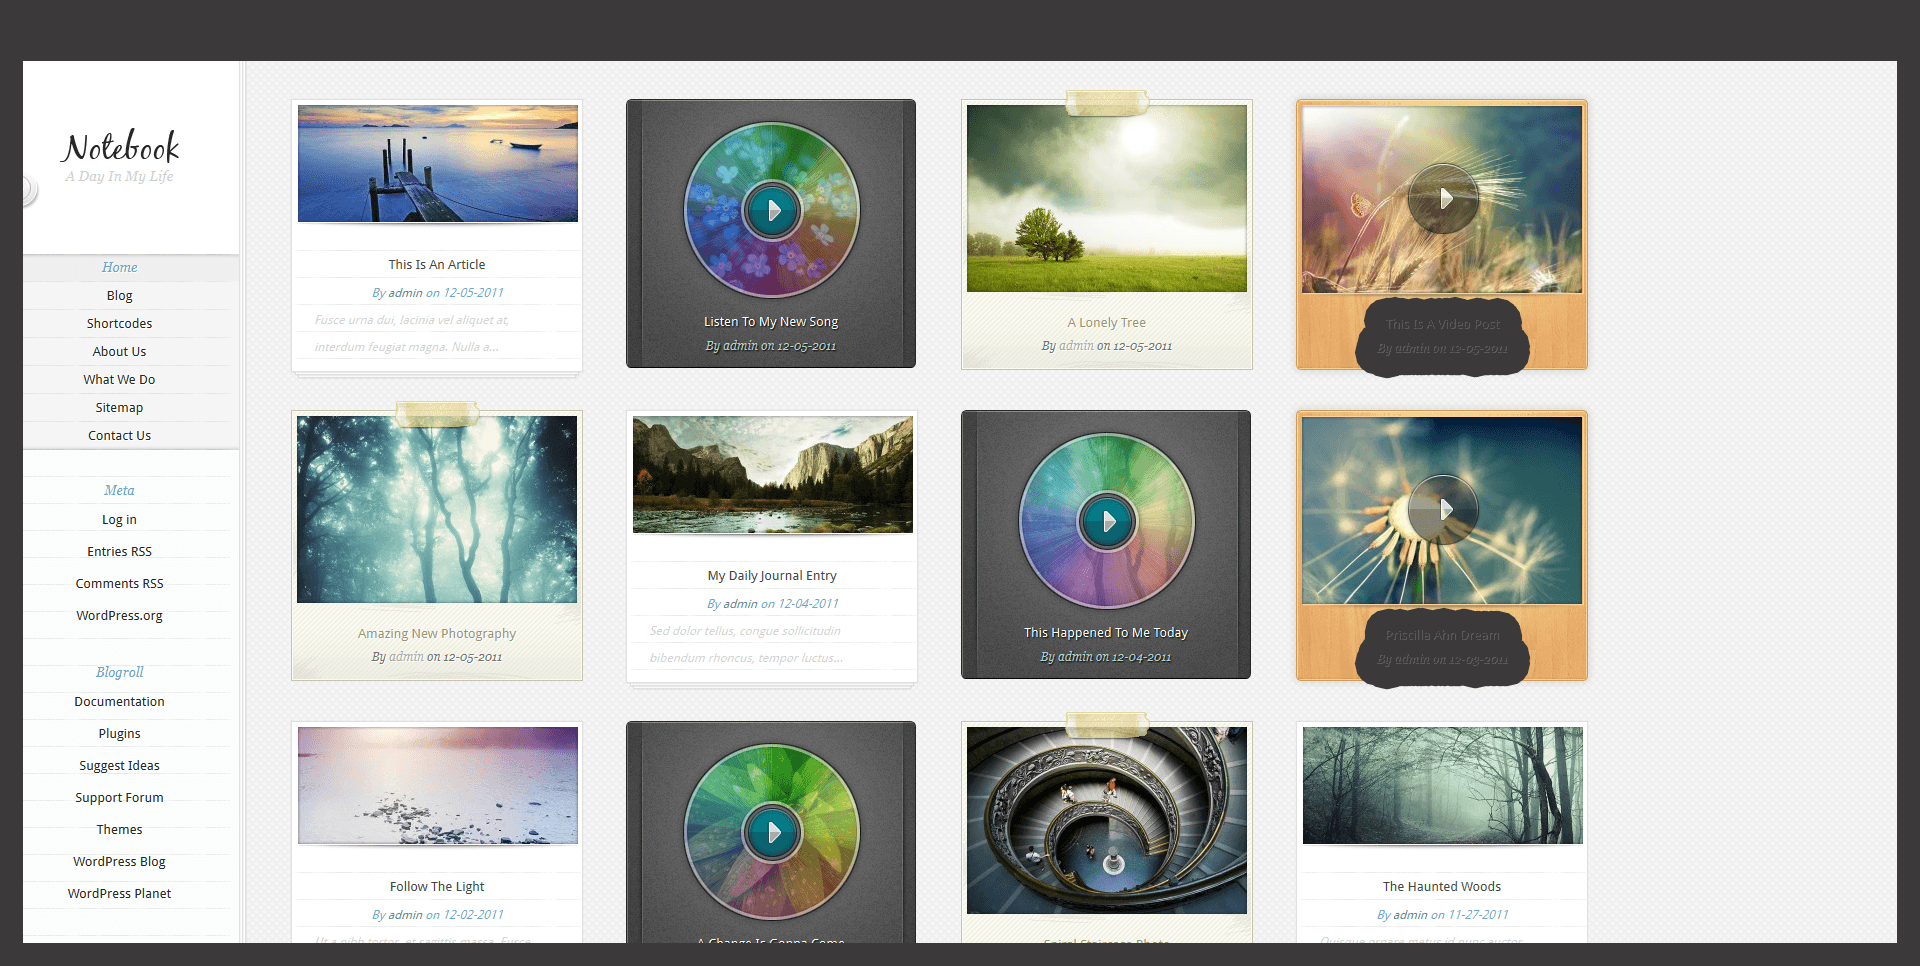Open the Amazing New Photography forest image
The image size is (1920, 966).
(437, 509)
